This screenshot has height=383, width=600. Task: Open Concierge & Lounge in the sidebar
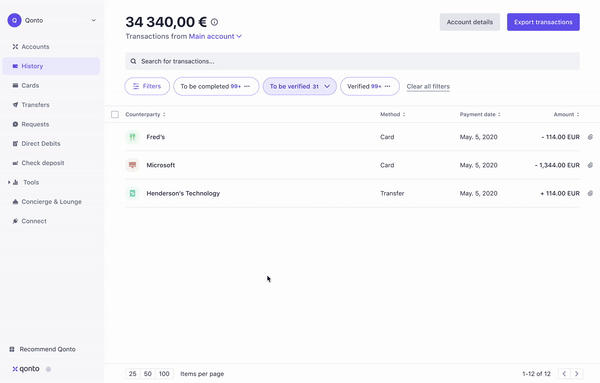pos(51,202)
